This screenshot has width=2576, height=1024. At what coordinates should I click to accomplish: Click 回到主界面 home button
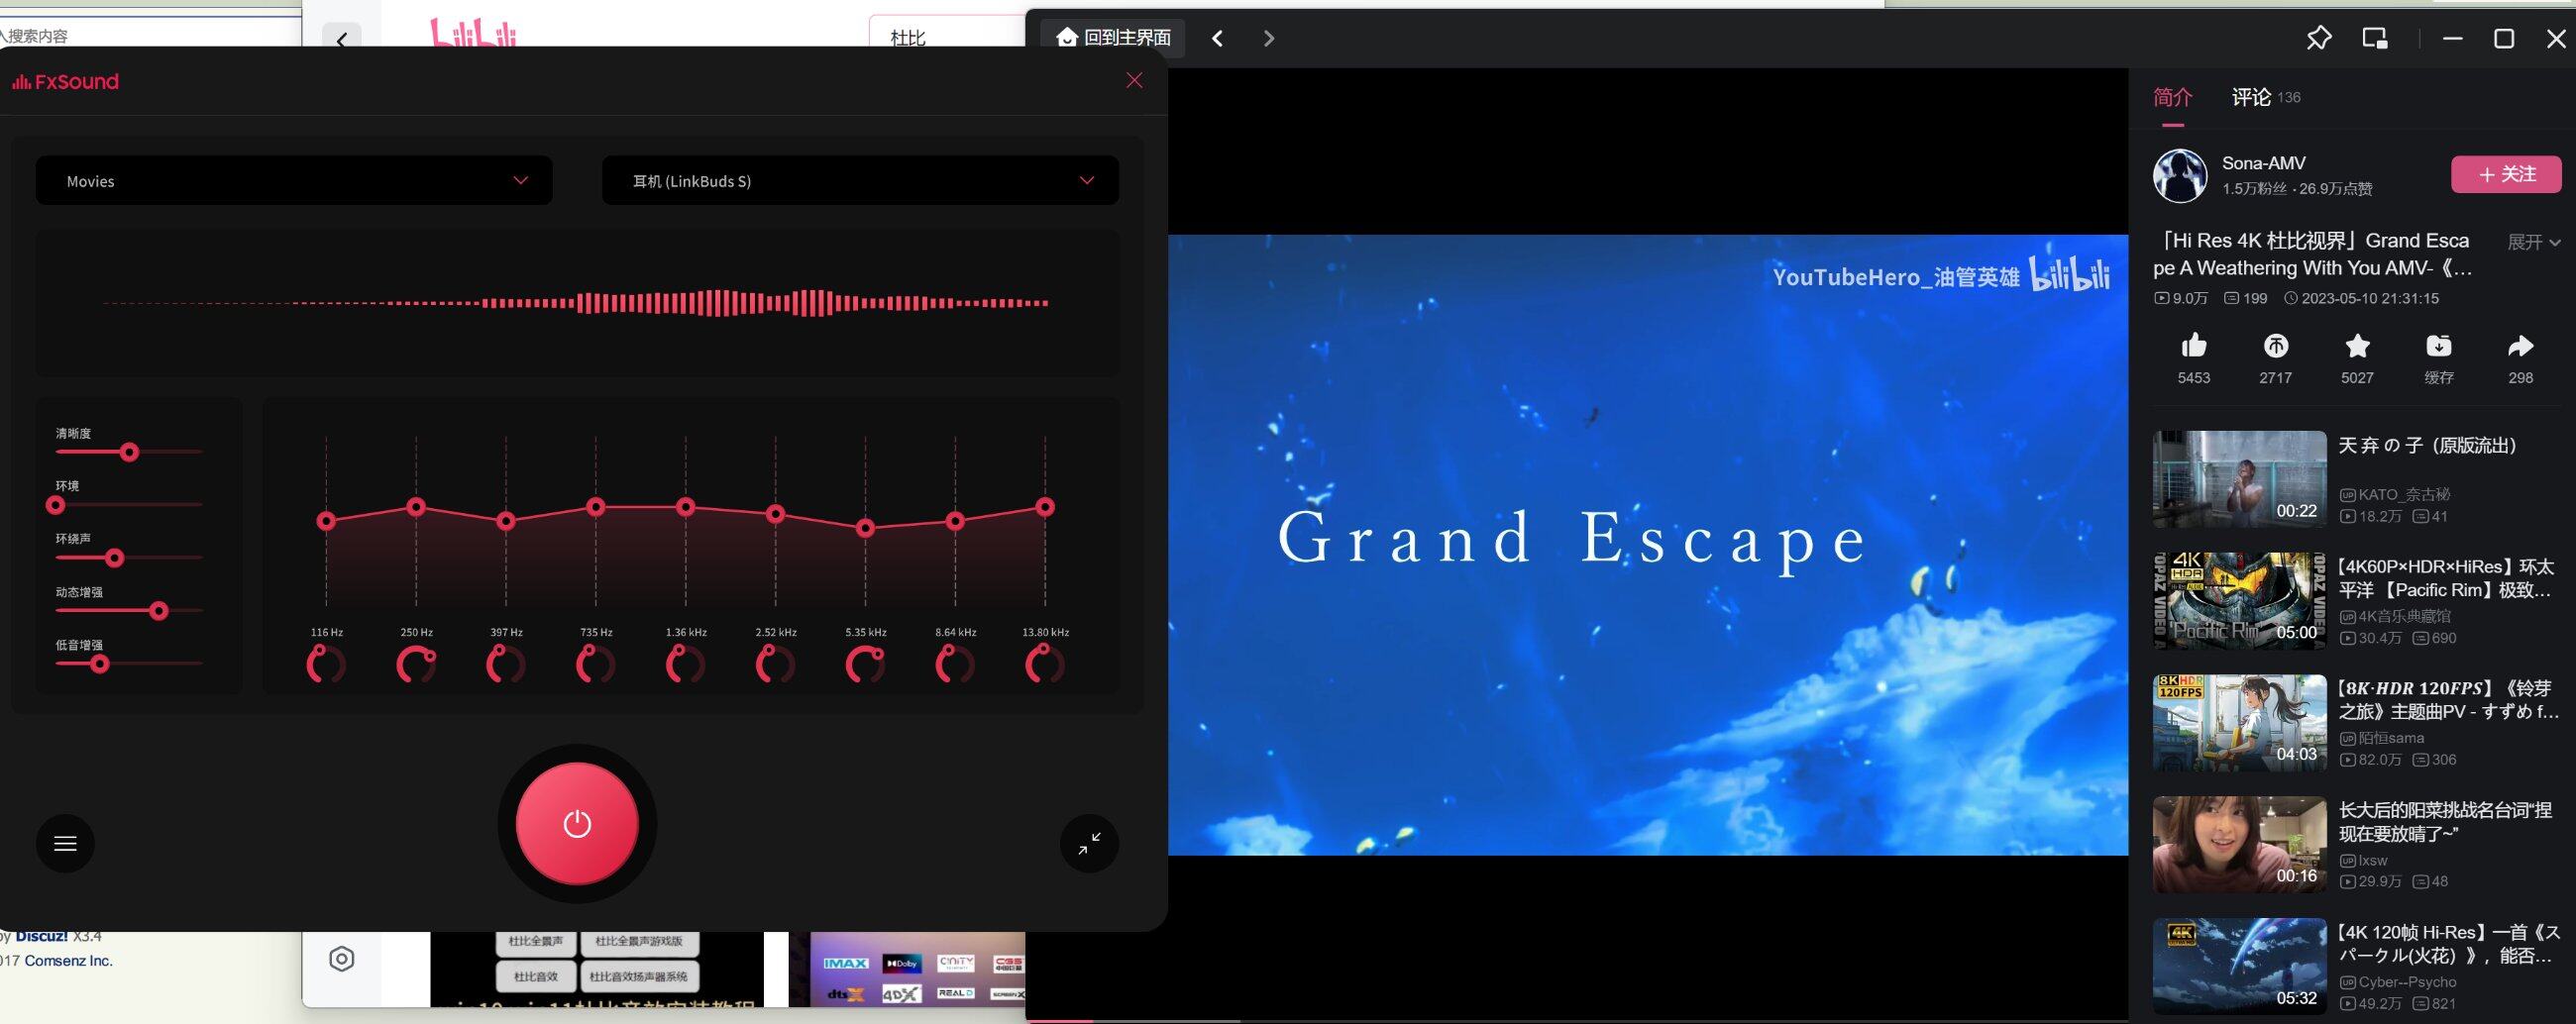(x=1112, y=38)
